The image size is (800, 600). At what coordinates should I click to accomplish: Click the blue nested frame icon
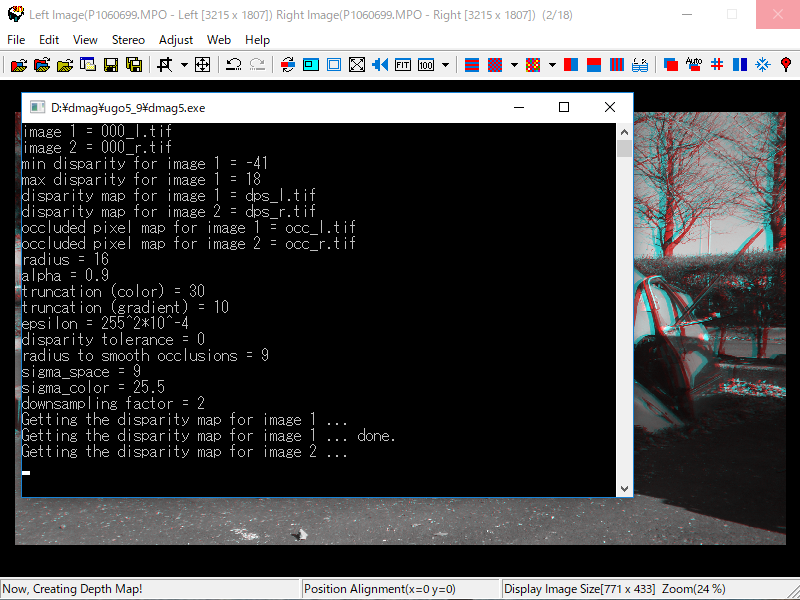click(x=334, y=65)
